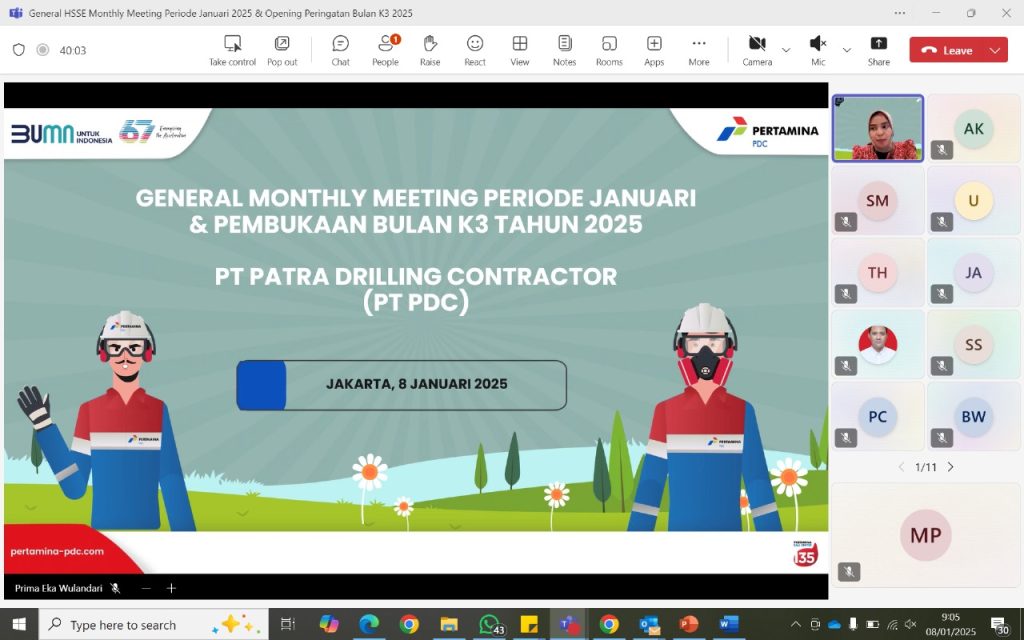1024x640 pixels.
Task: Open Outlook from the taskbar
Action: 649,624
